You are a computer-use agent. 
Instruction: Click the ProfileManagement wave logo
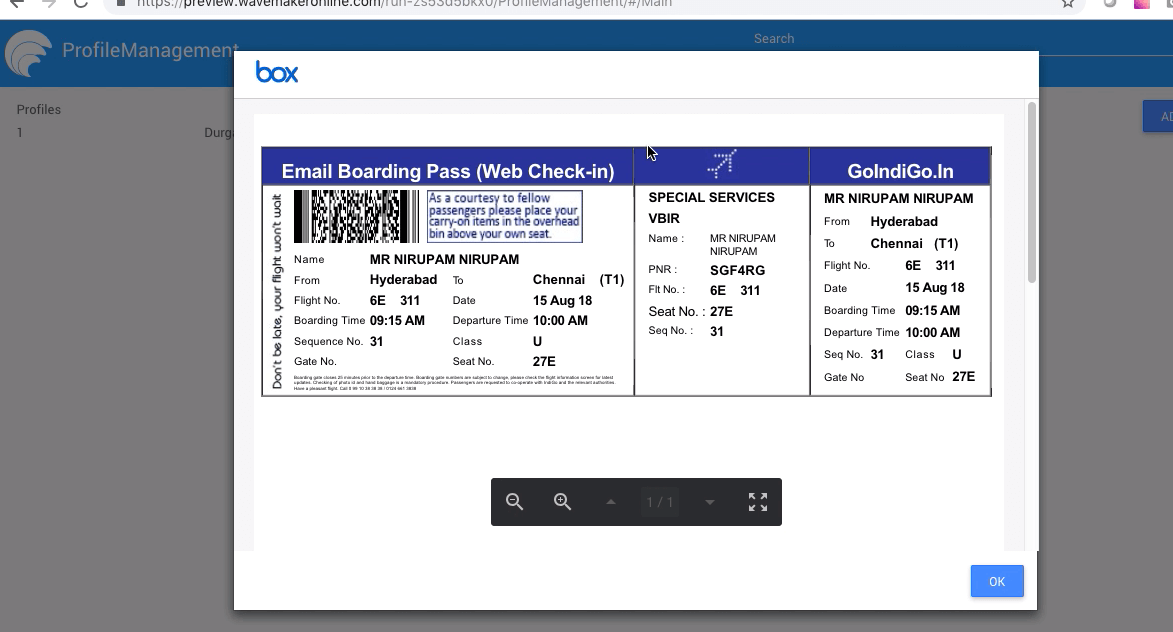point(28,54)
